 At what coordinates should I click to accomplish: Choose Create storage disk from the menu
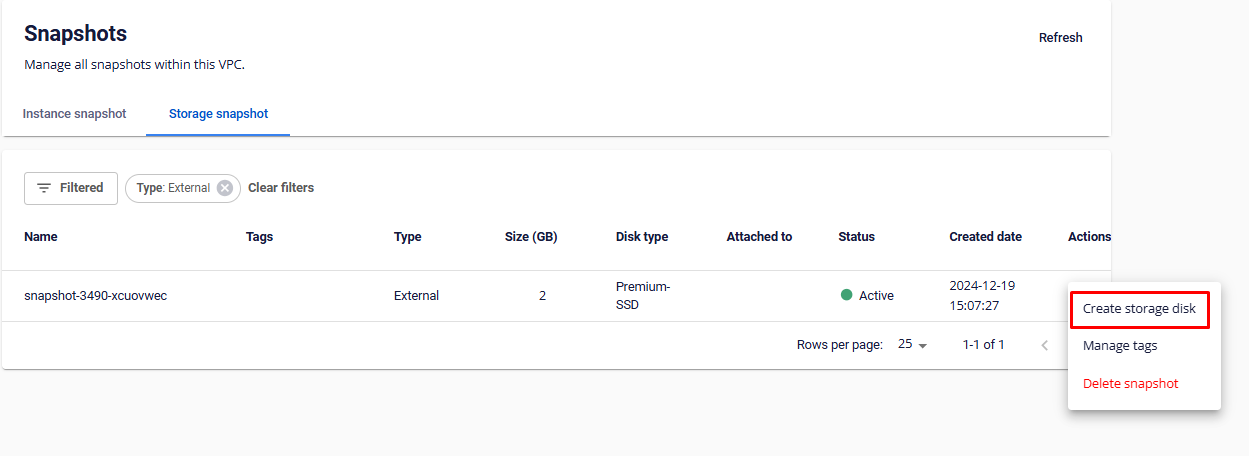point(1139,309)
